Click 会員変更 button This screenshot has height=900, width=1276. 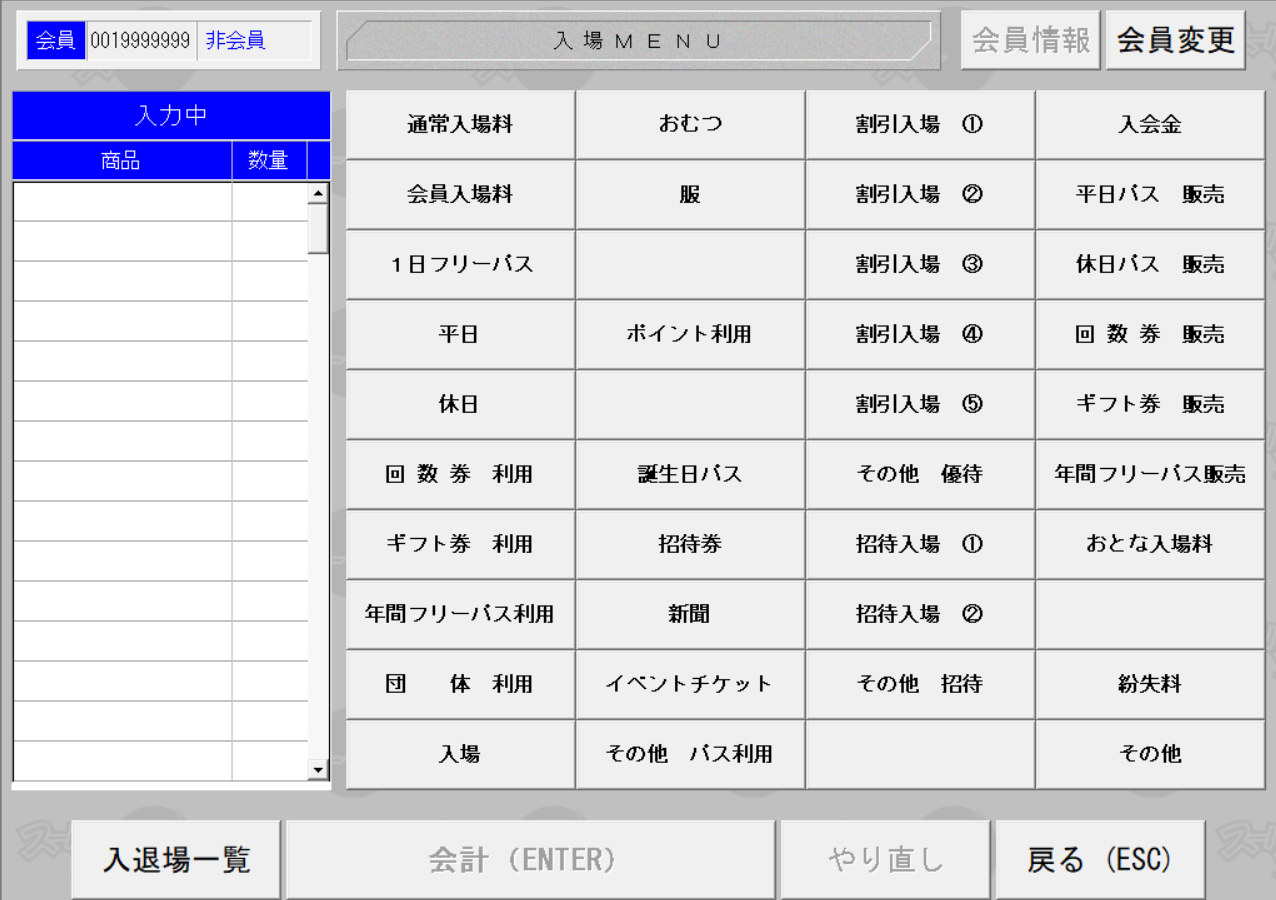point(1176,40)
